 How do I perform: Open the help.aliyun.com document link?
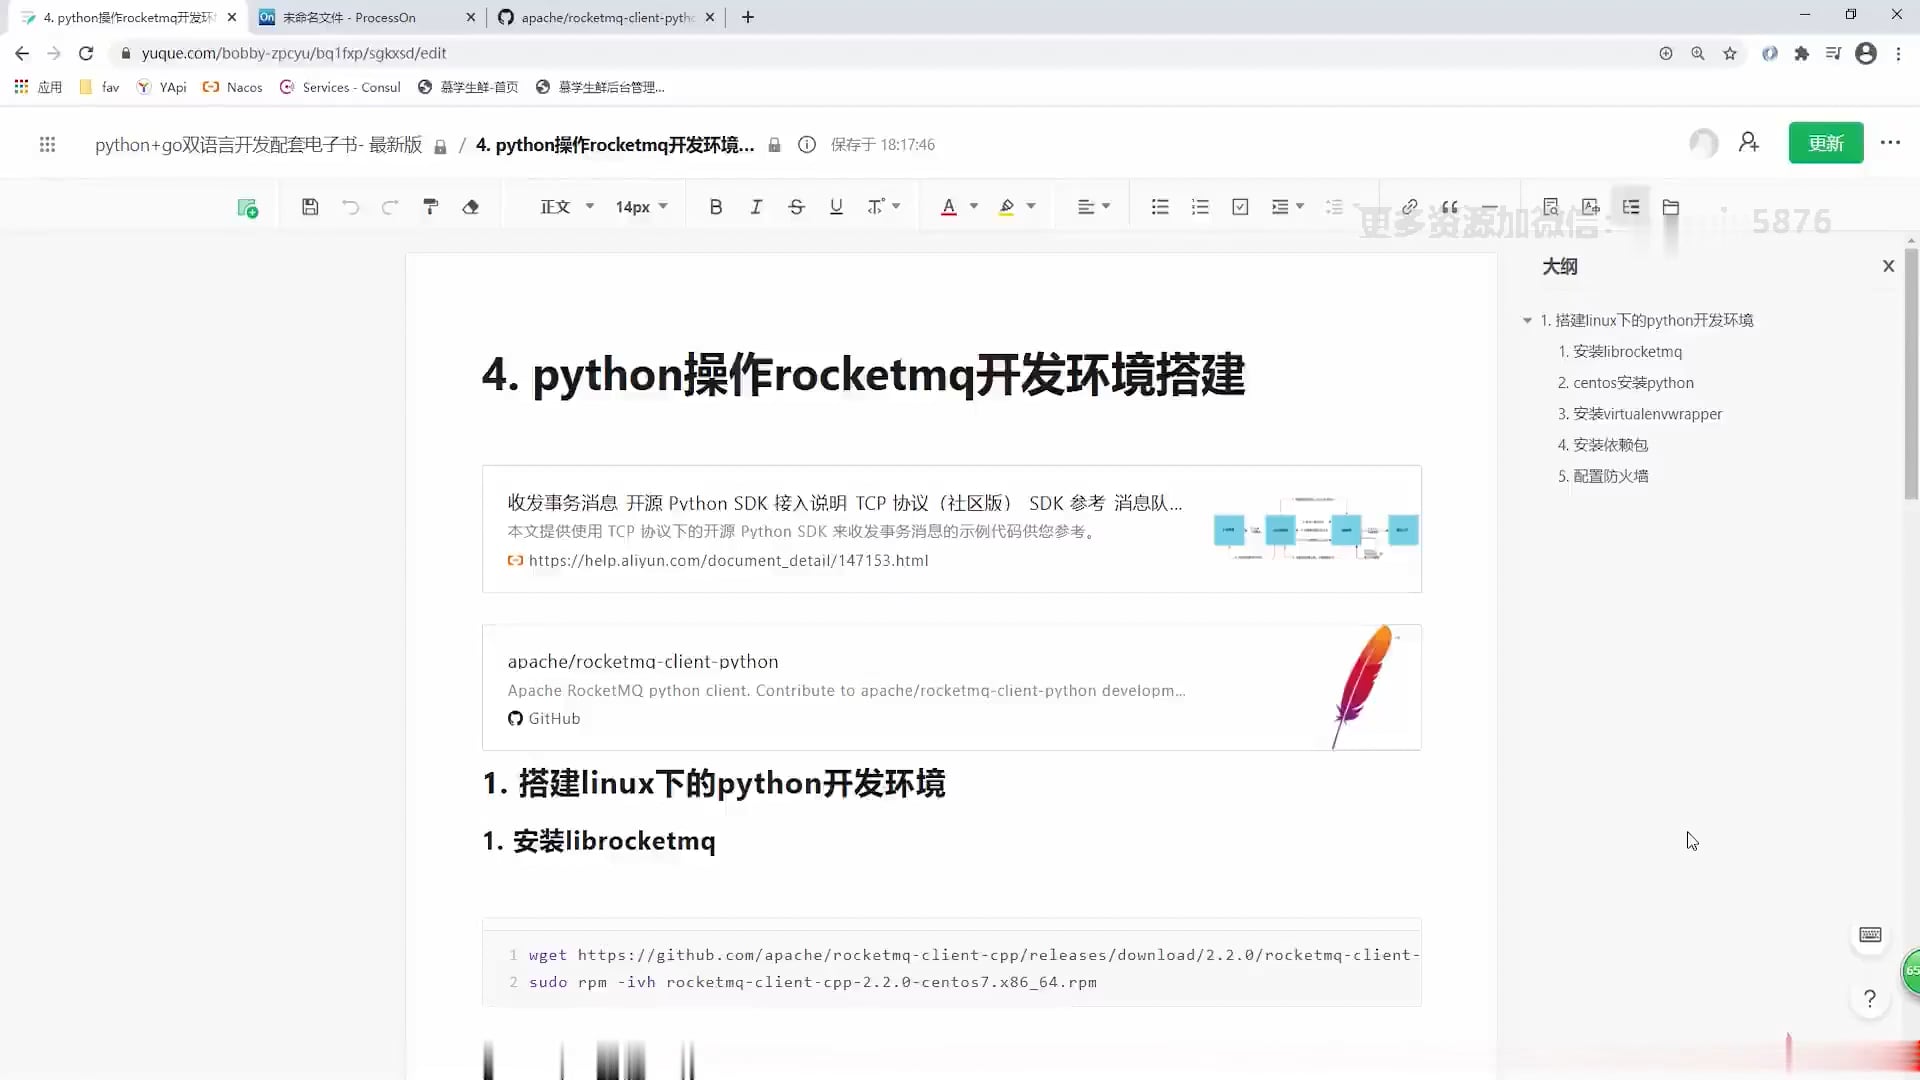728,561
